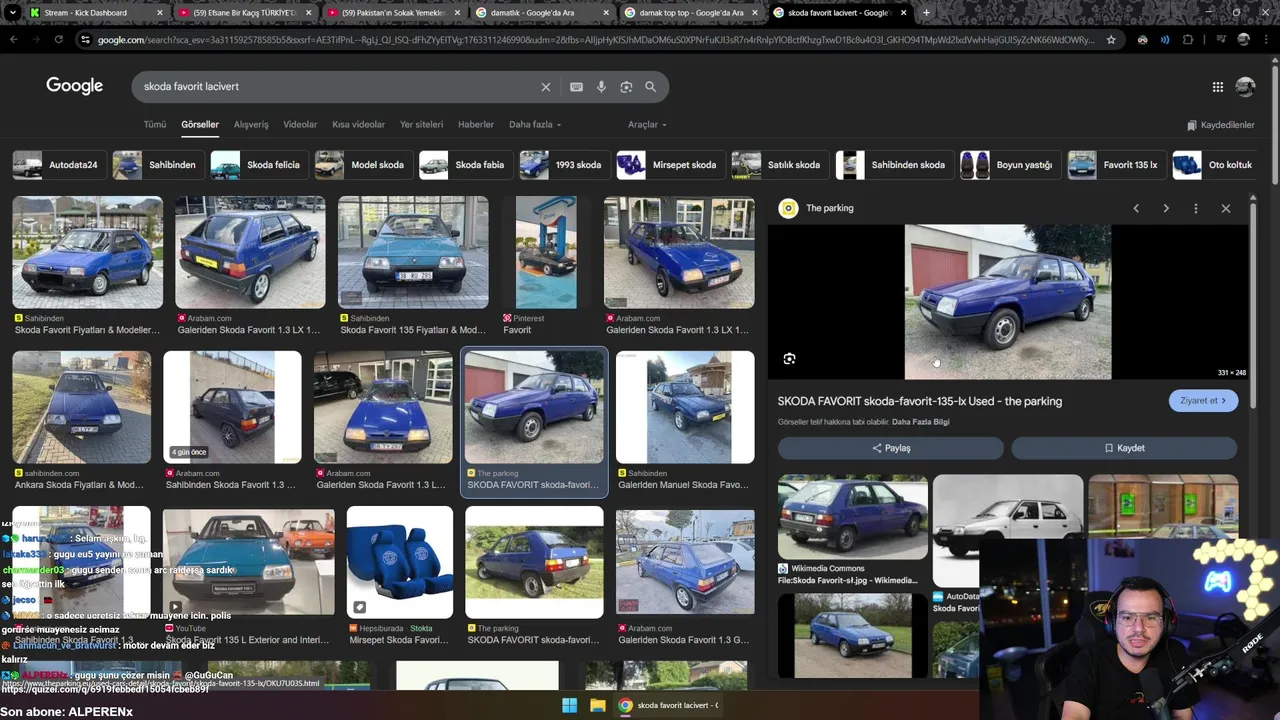This screenshot has height=720, width=1280.
Task: Click the browser address bar URL
Action: point(595,40)
